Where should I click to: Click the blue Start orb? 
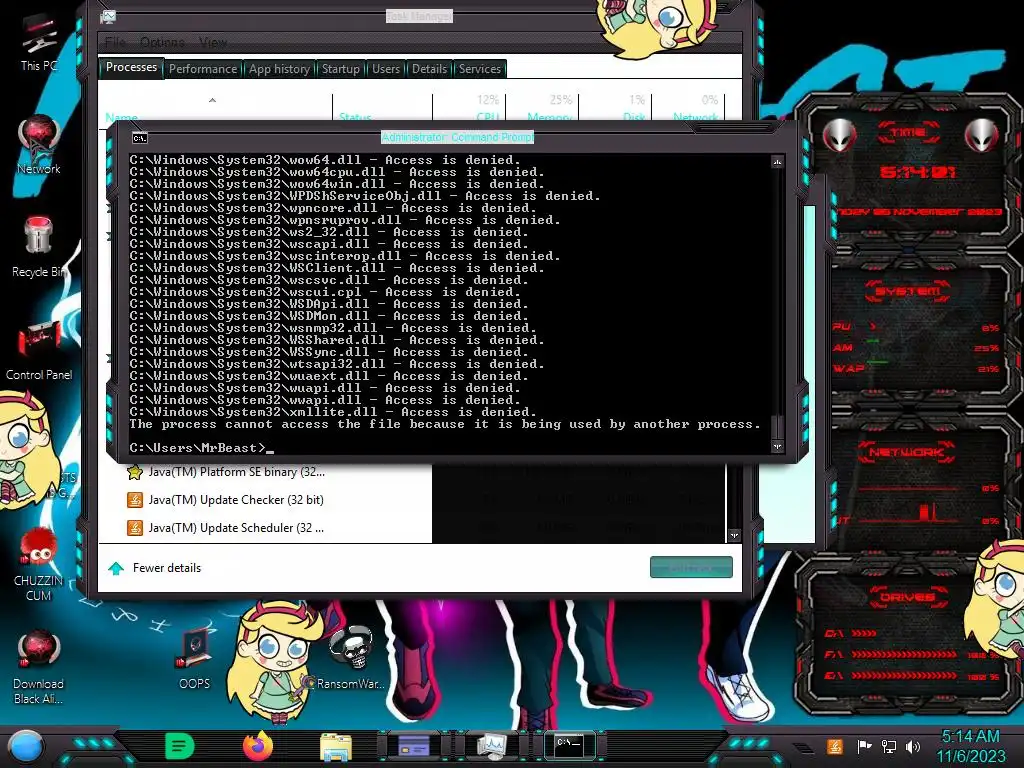click(x=26, y=746)
